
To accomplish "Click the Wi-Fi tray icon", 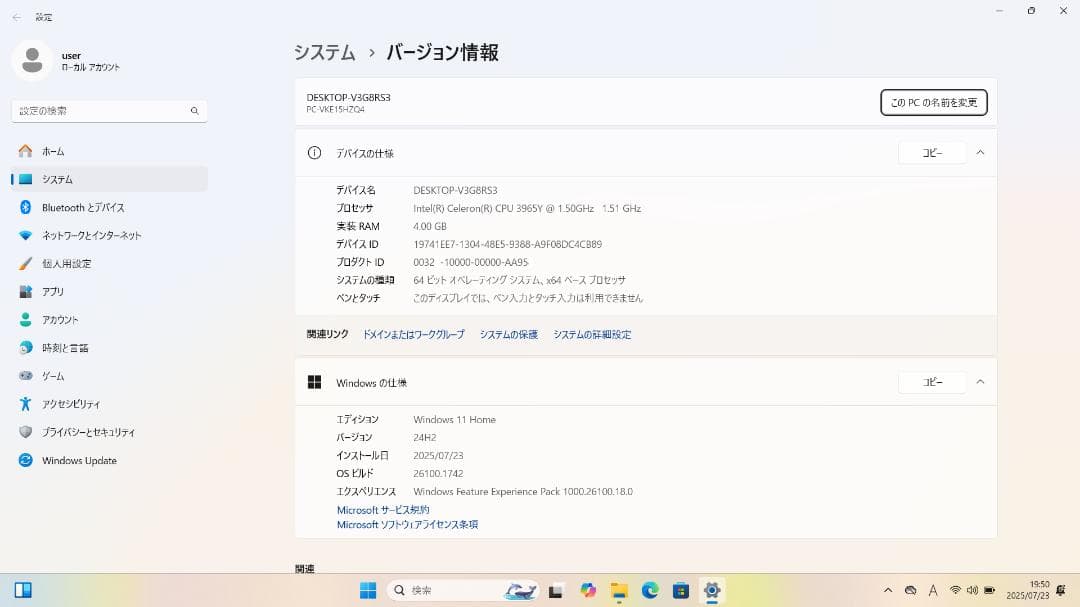I will tap(955, 590).
